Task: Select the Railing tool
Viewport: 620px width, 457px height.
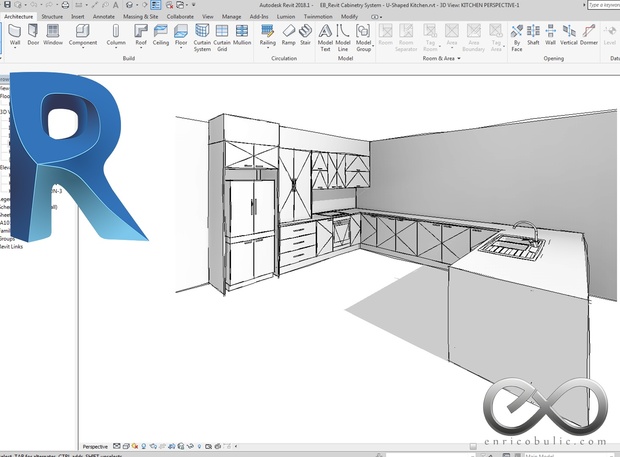Action: tap(267, 35)
